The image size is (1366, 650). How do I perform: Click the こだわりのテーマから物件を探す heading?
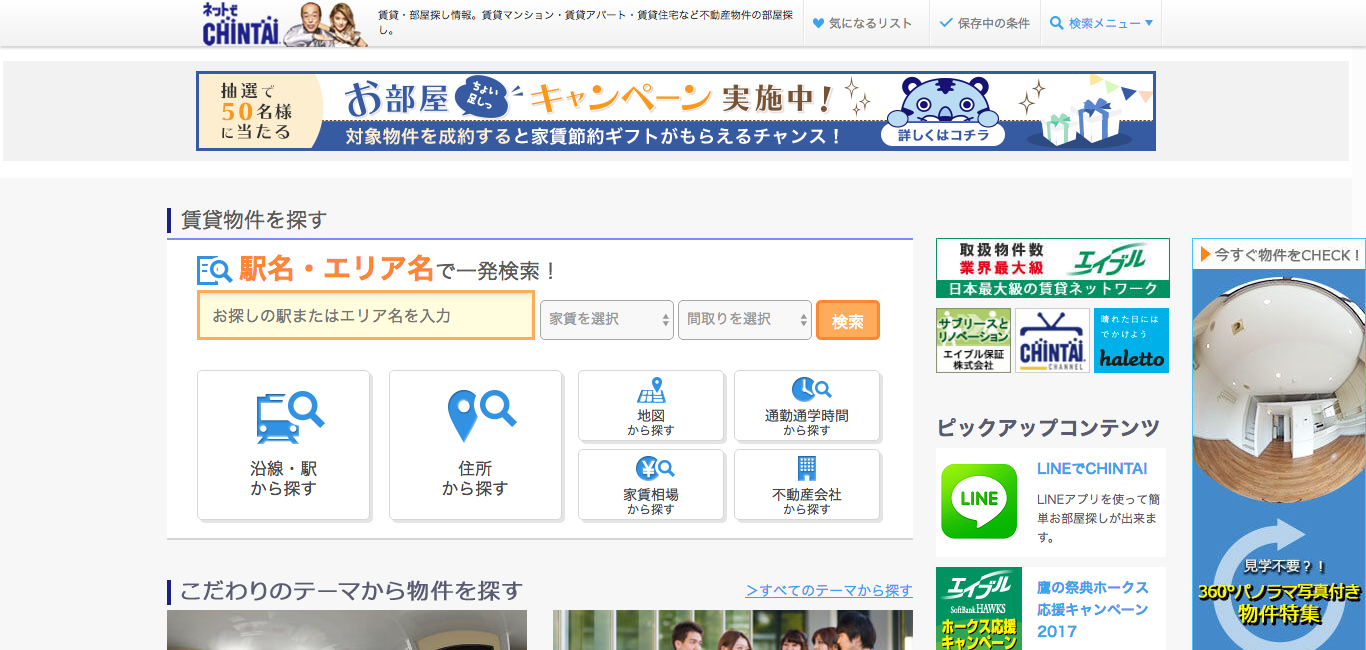coord(351,591)
